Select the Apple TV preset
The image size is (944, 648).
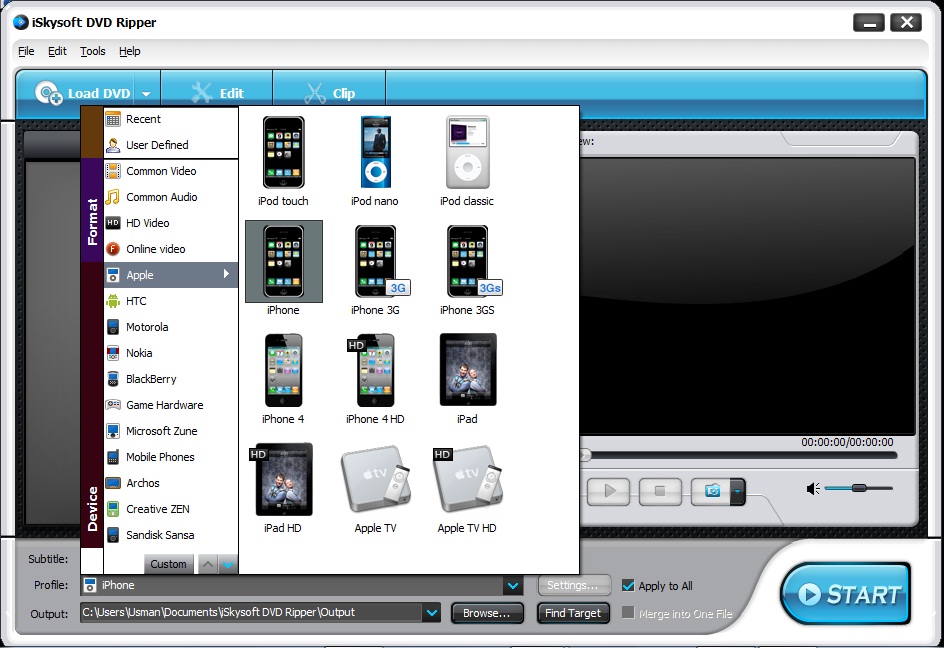[x=376, y=488]
